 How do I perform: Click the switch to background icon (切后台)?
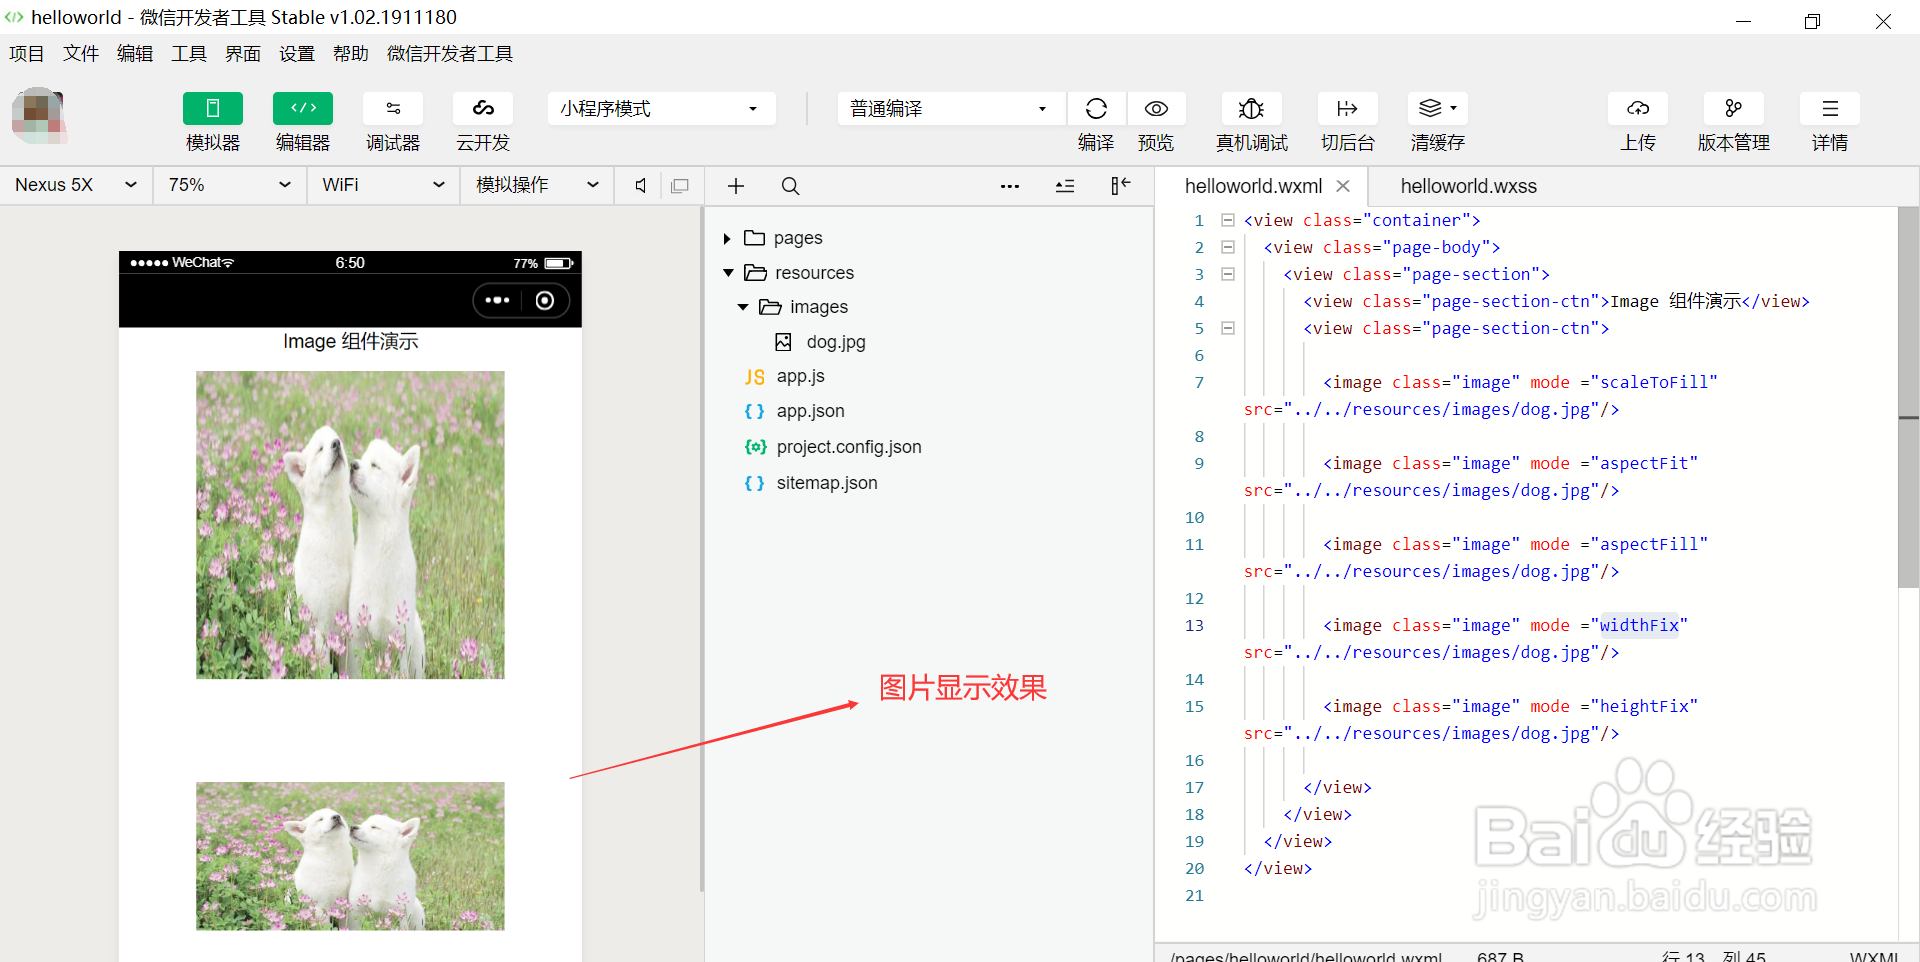point(1347,108)
